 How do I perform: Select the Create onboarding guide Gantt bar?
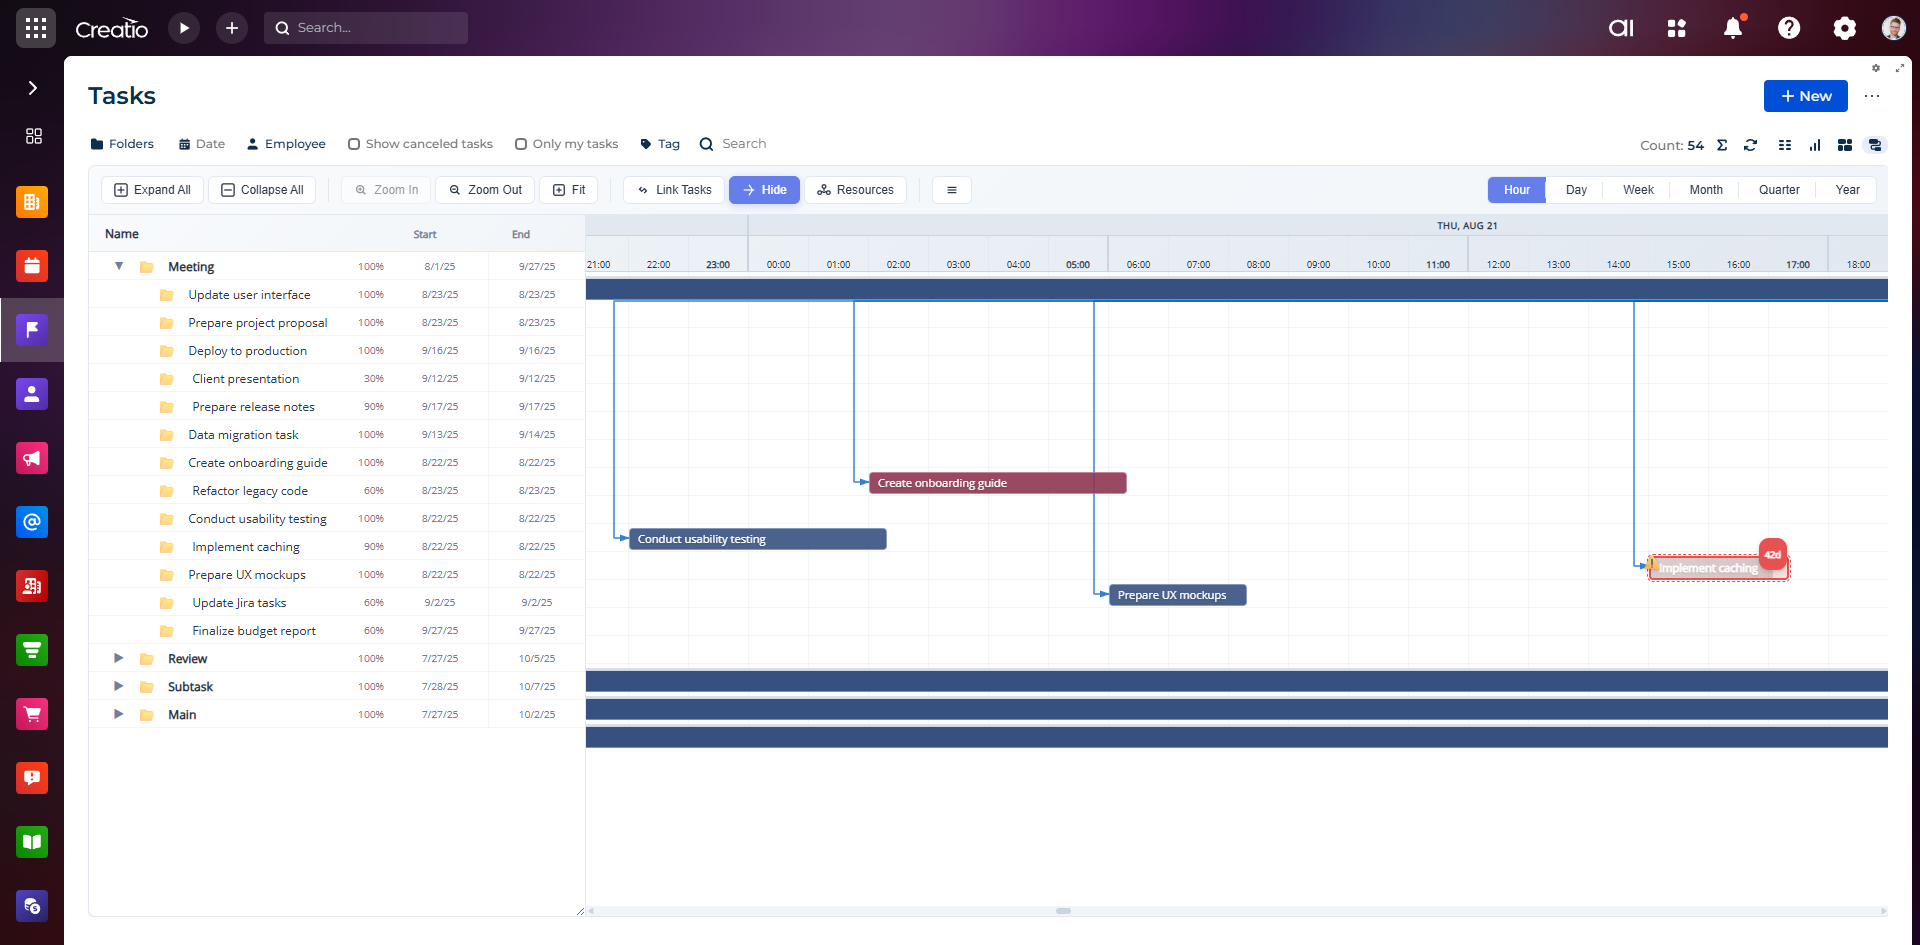(997, 483)
